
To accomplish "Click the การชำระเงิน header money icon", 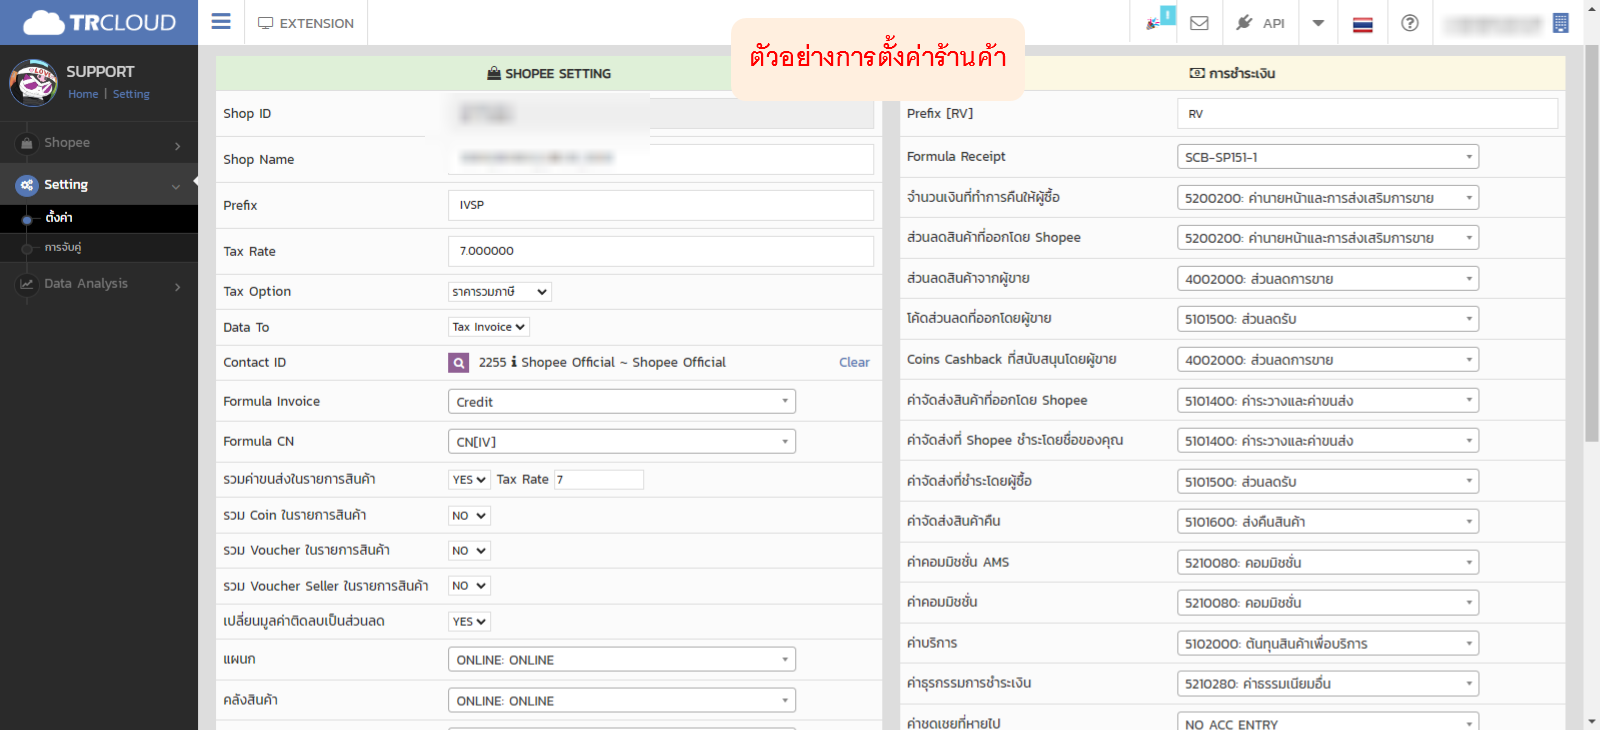I will (x=1197, y=73).
